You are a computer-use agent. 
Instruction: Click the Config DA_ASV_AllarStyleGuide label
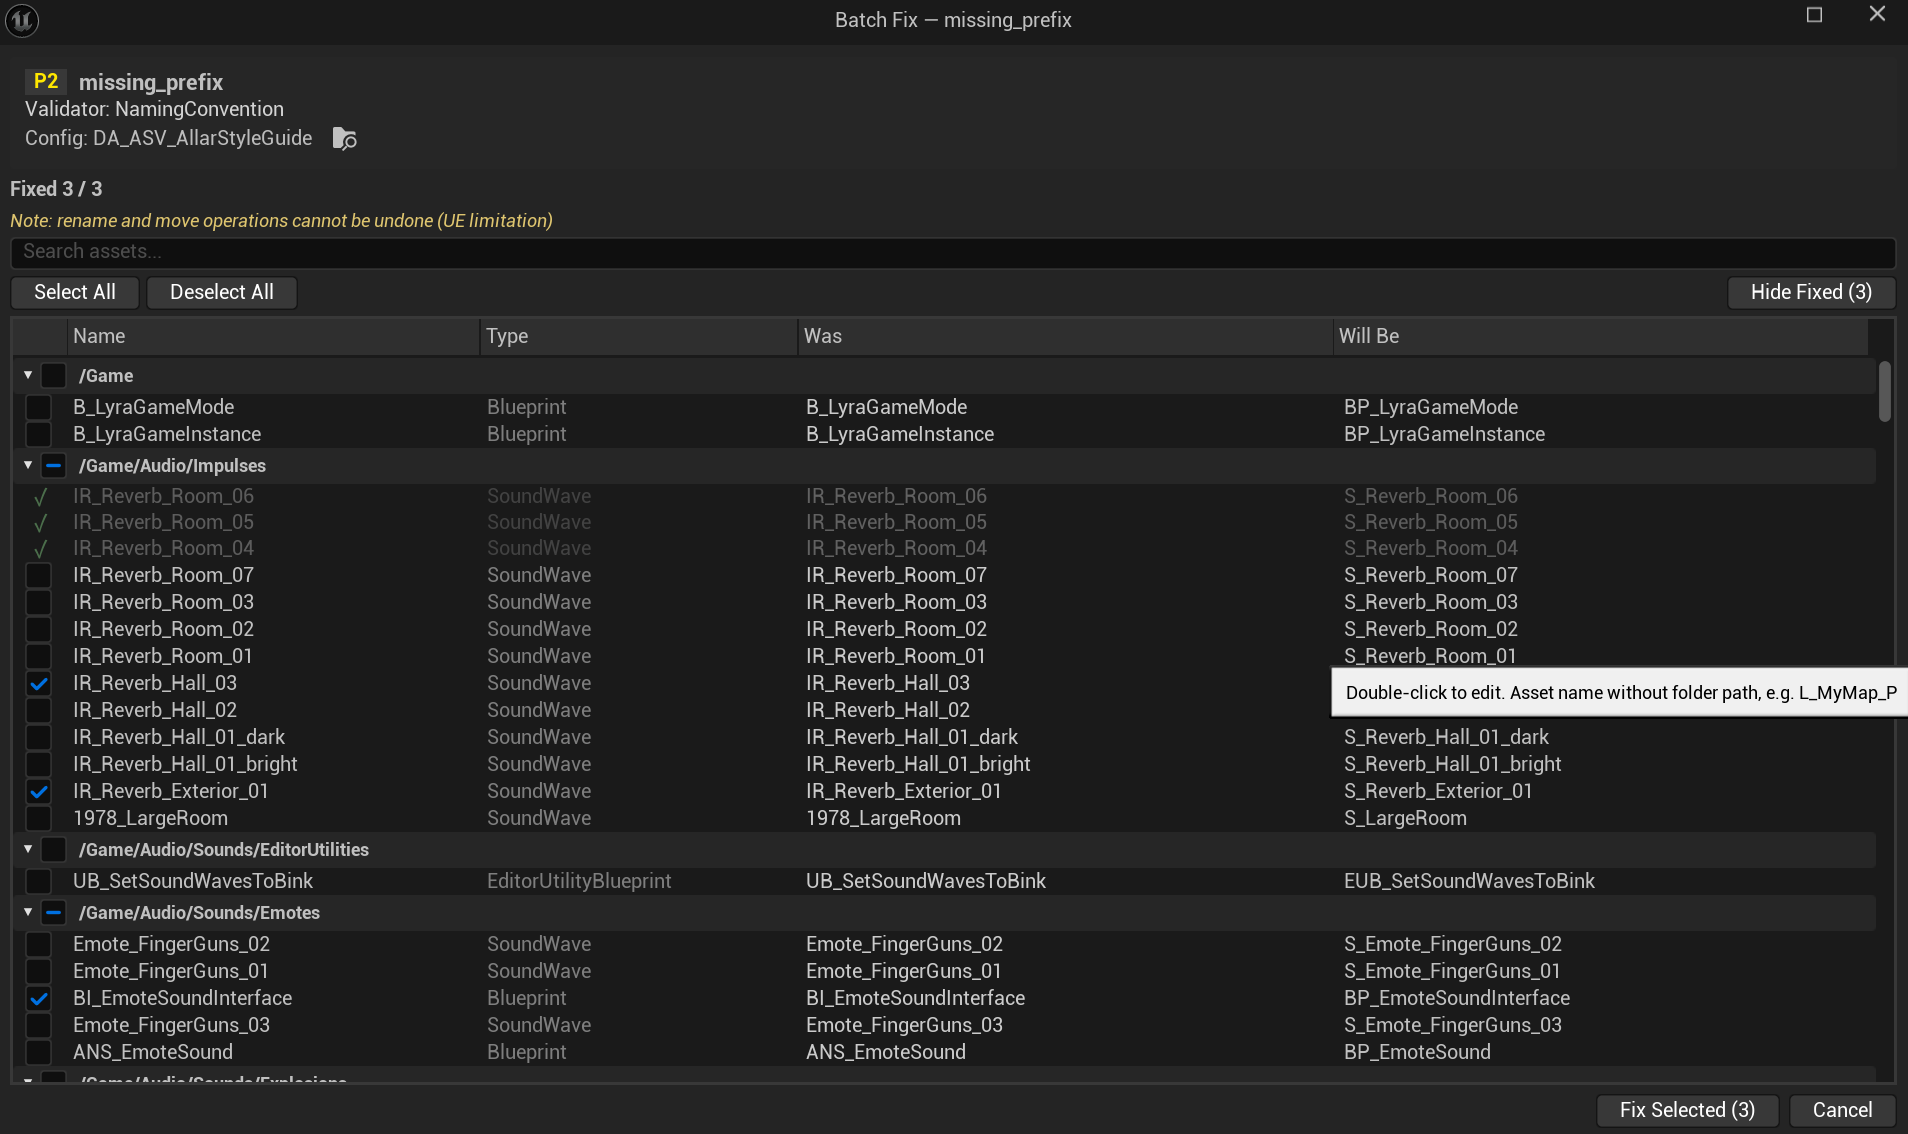click(168, 138)
